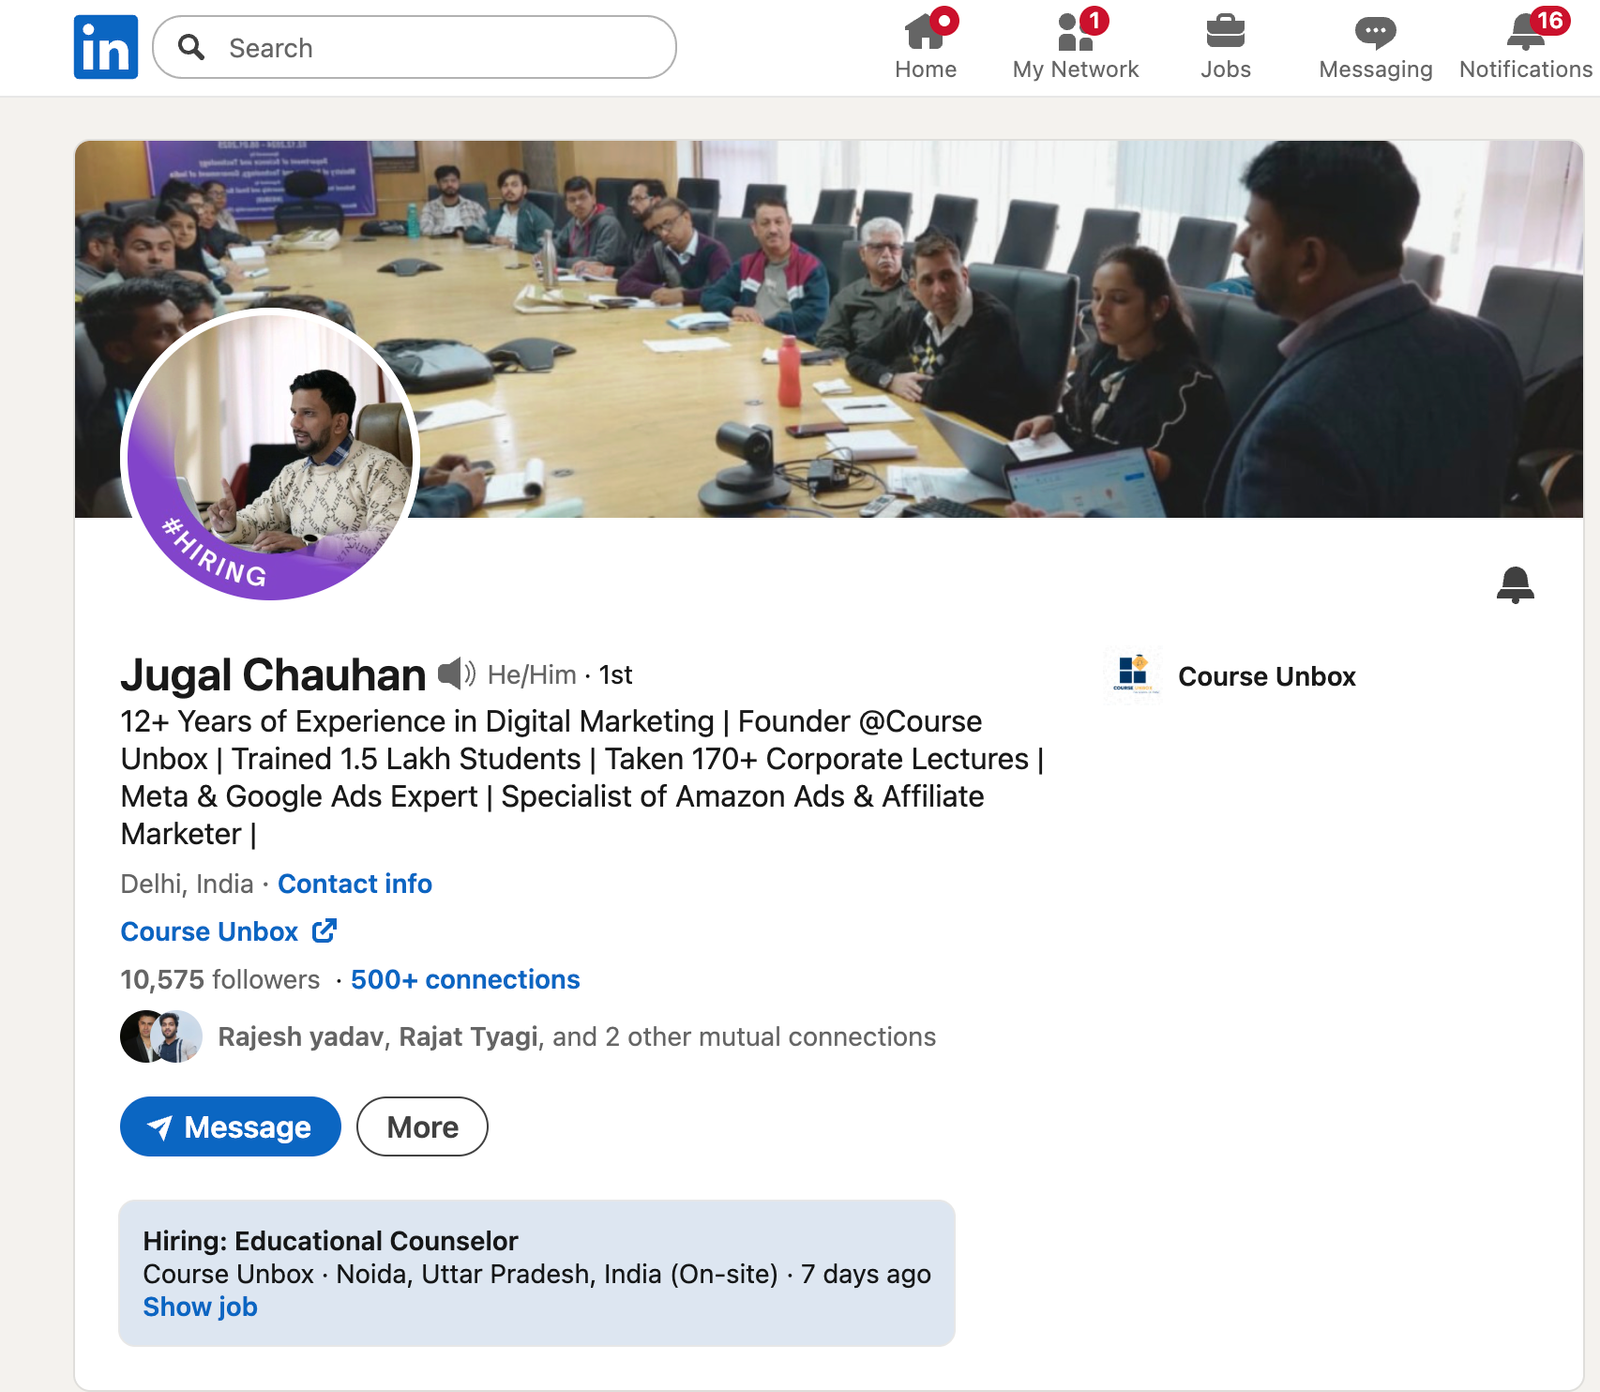Play the name pronunciation speaker icon

456,674
